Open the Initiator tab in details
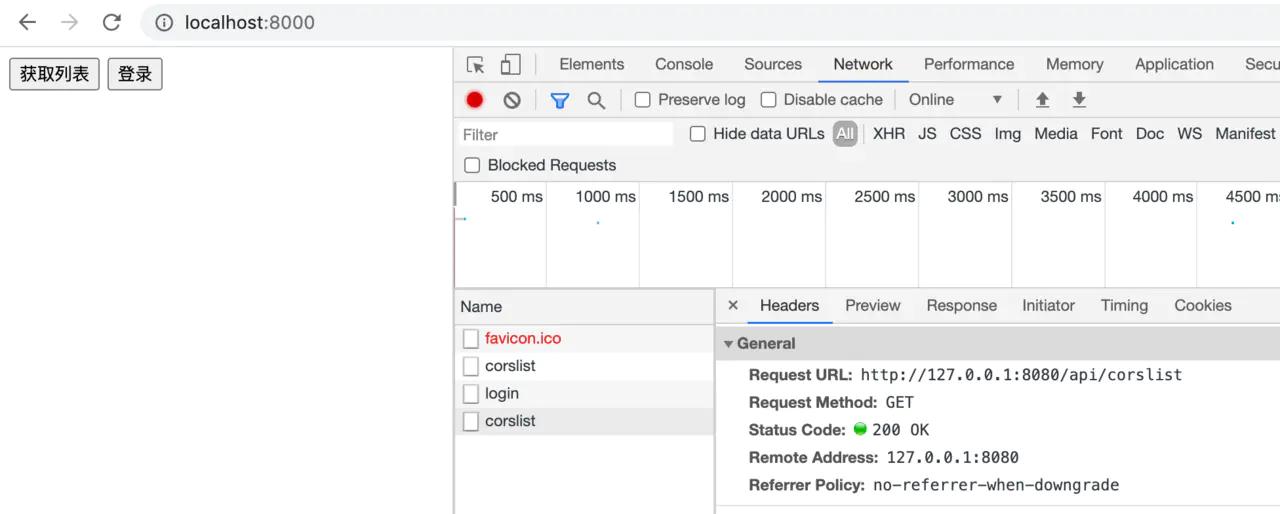This screenshot has height=514, width=1280. click(x=1049, y=306)
